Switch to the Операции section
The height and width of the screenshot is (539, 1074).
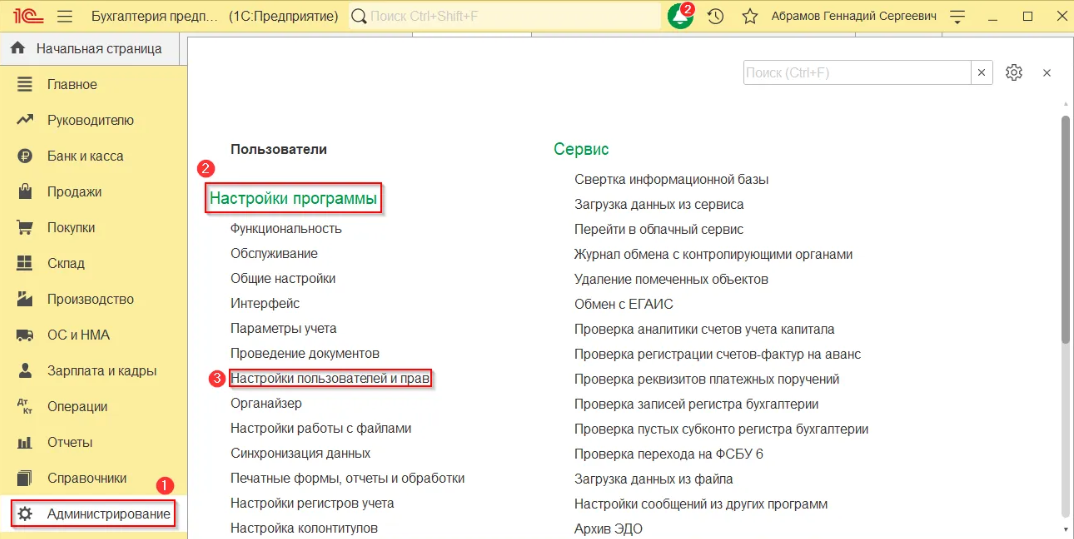[77, 407]
